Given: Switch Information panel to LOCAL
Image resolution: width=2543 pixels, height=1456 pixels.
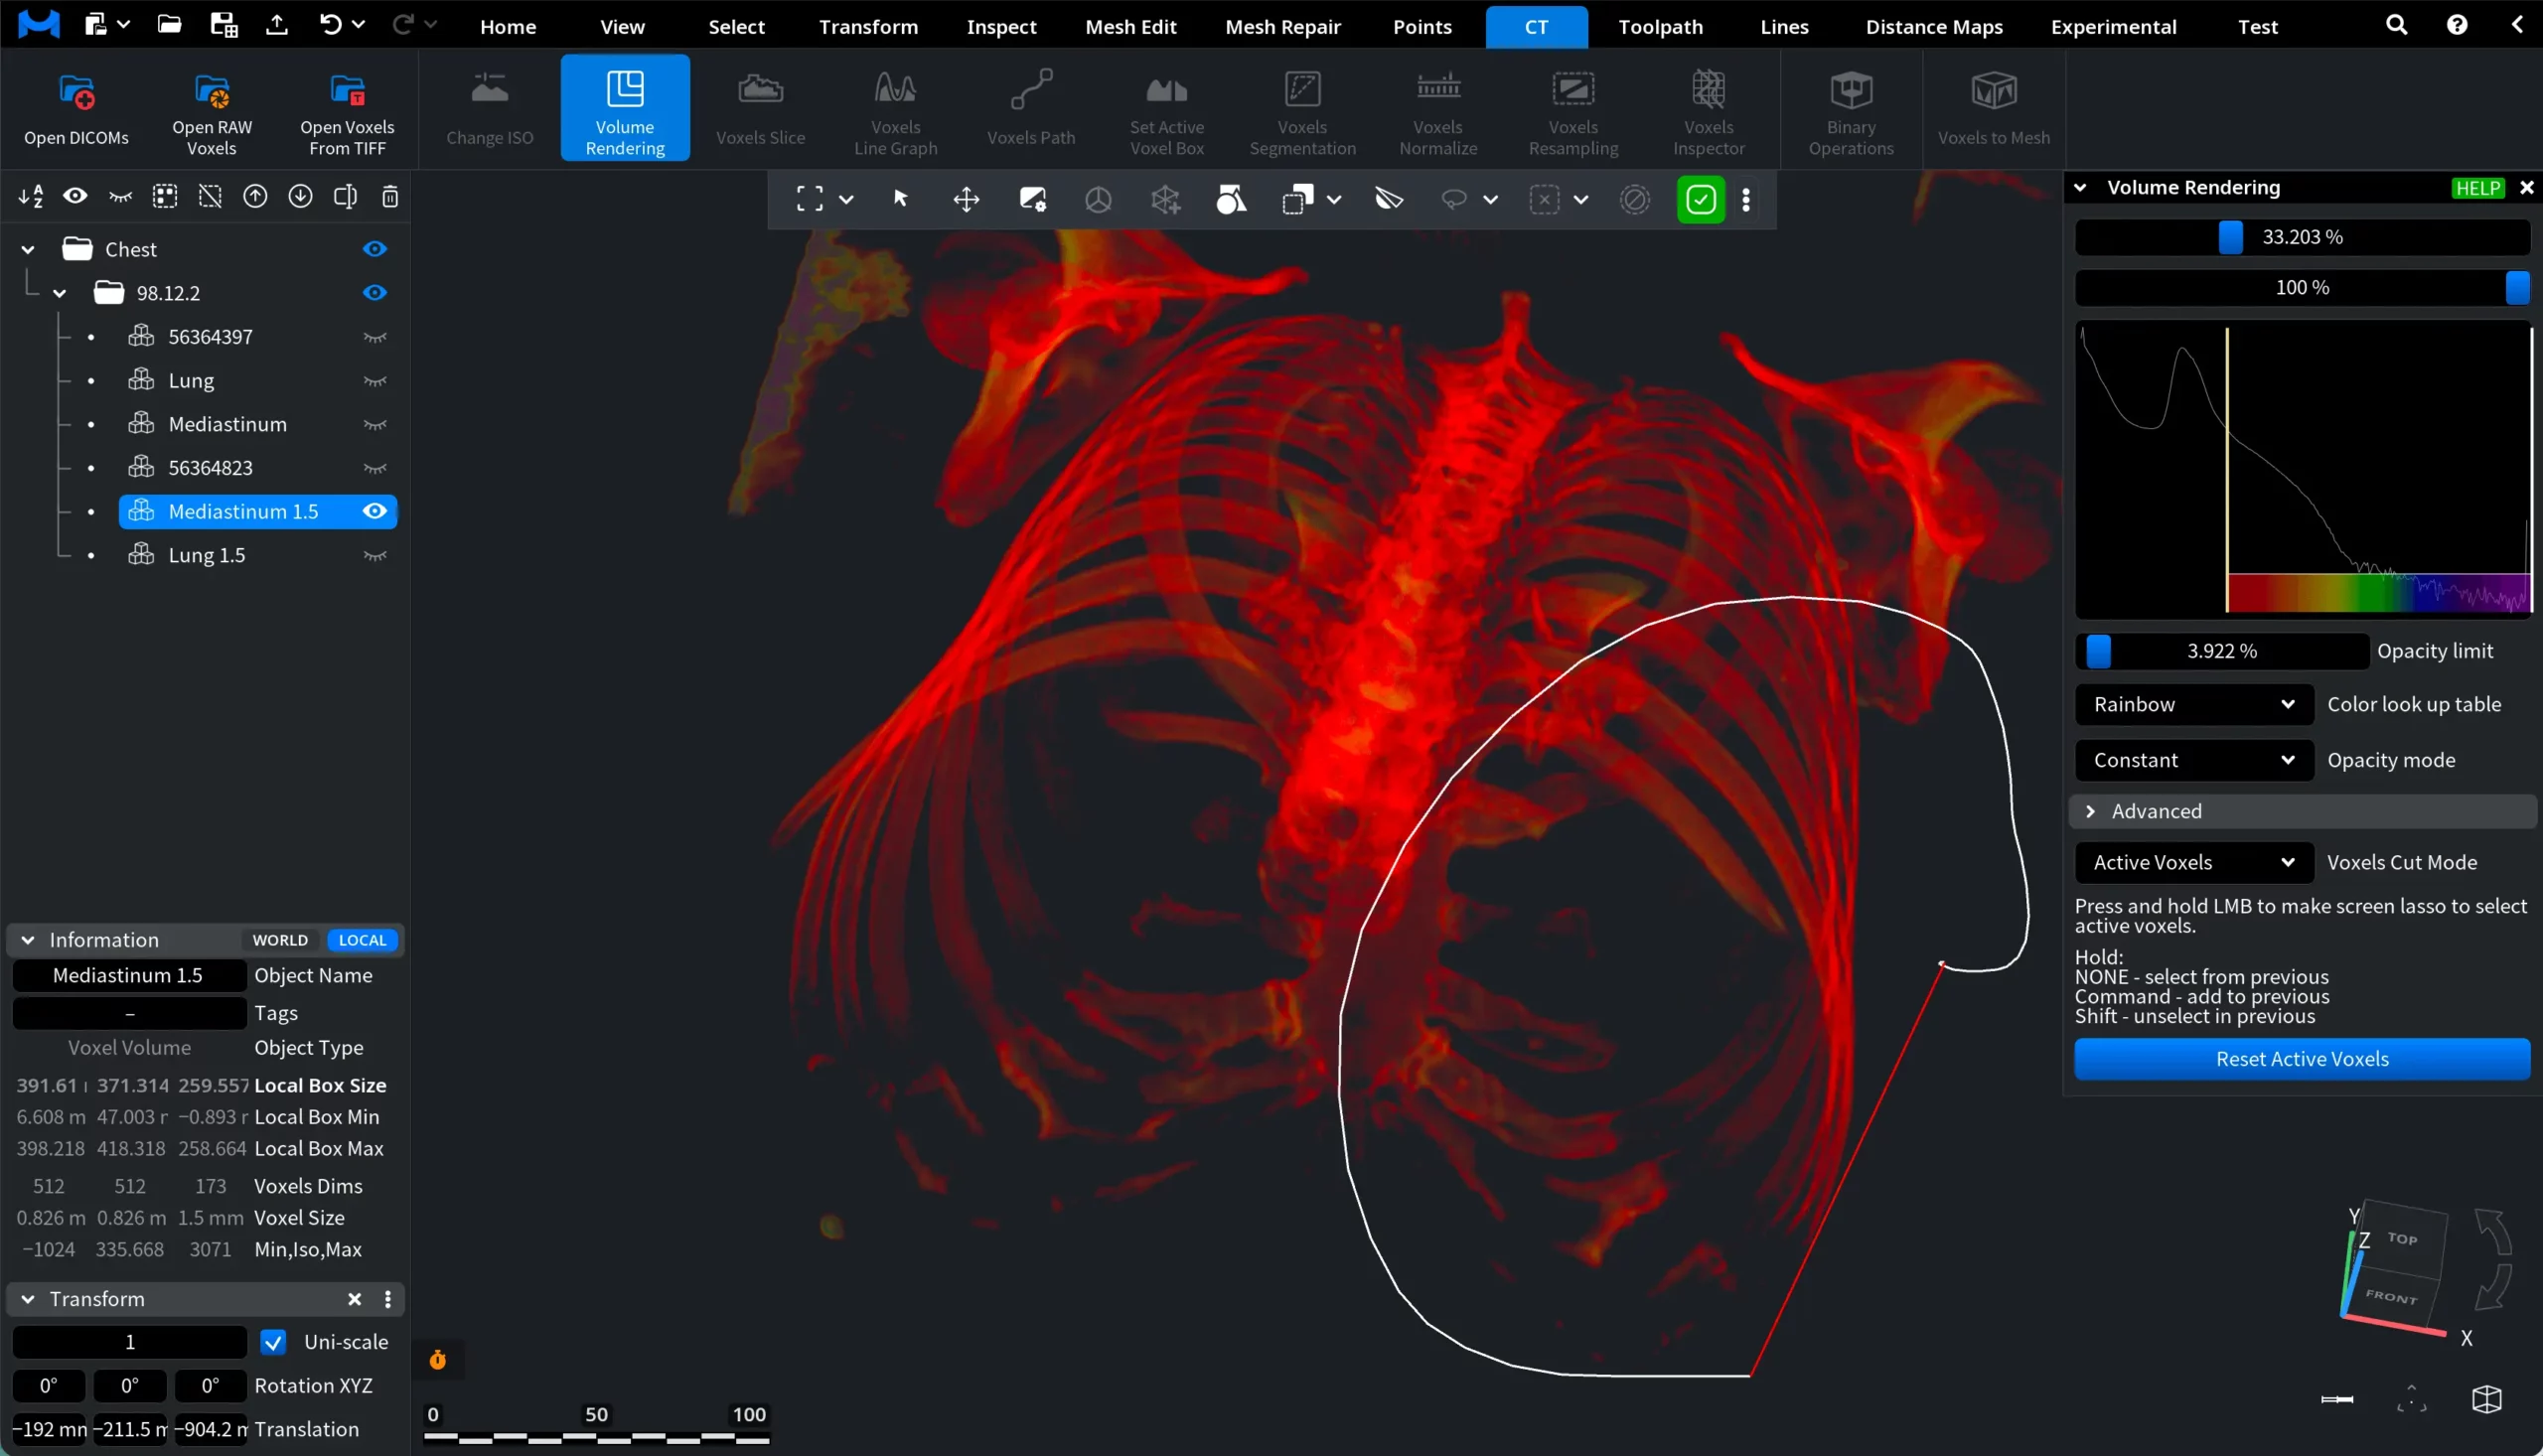Looking at the screenshot, I should pyautogui.click(x=362, y=940).
